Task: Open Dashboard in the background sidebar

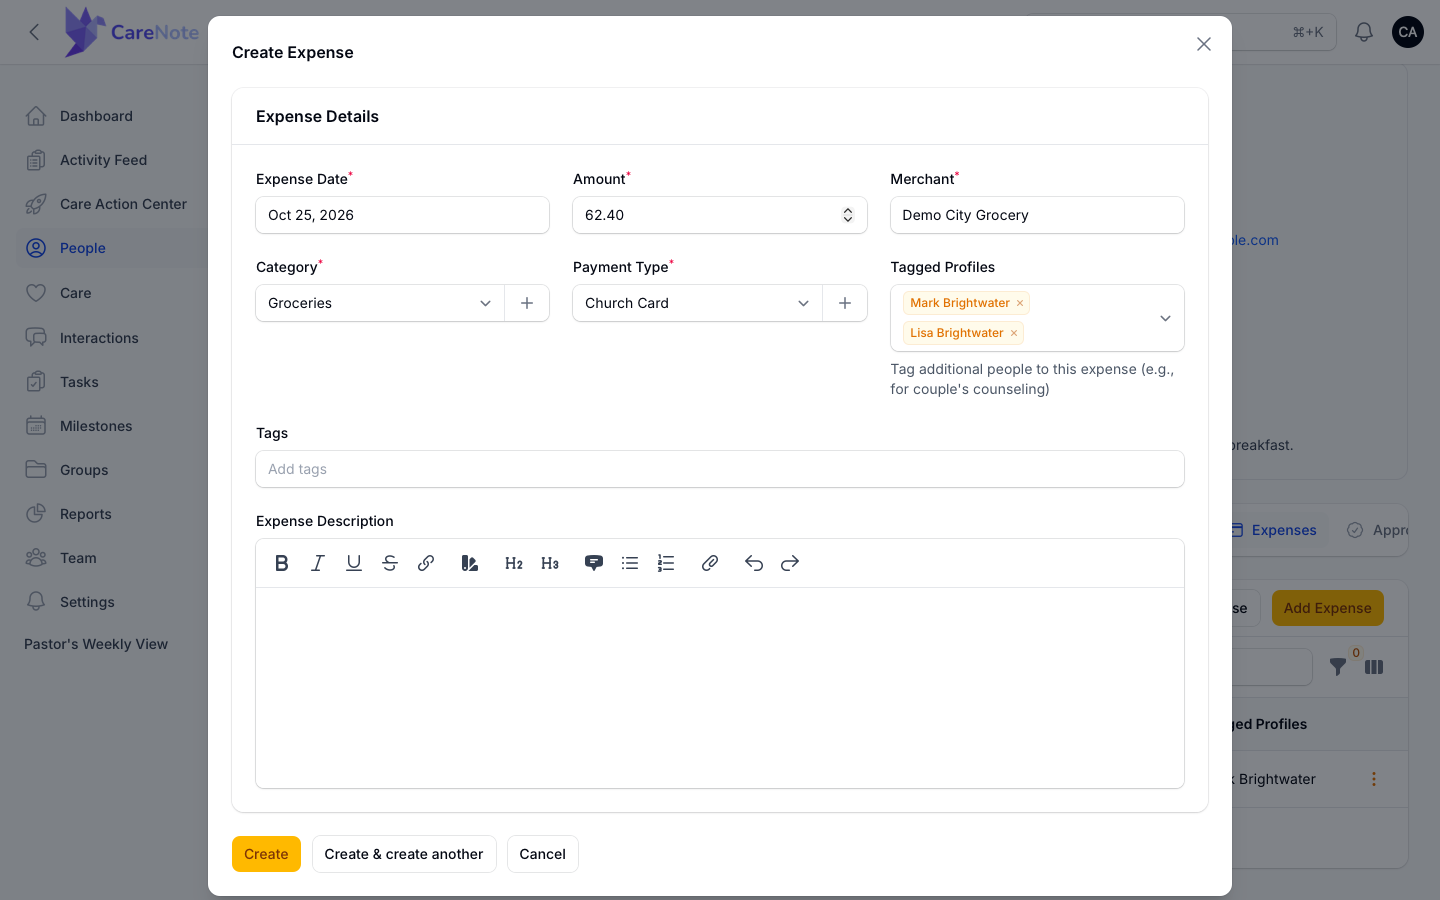Action: point(96,116)
